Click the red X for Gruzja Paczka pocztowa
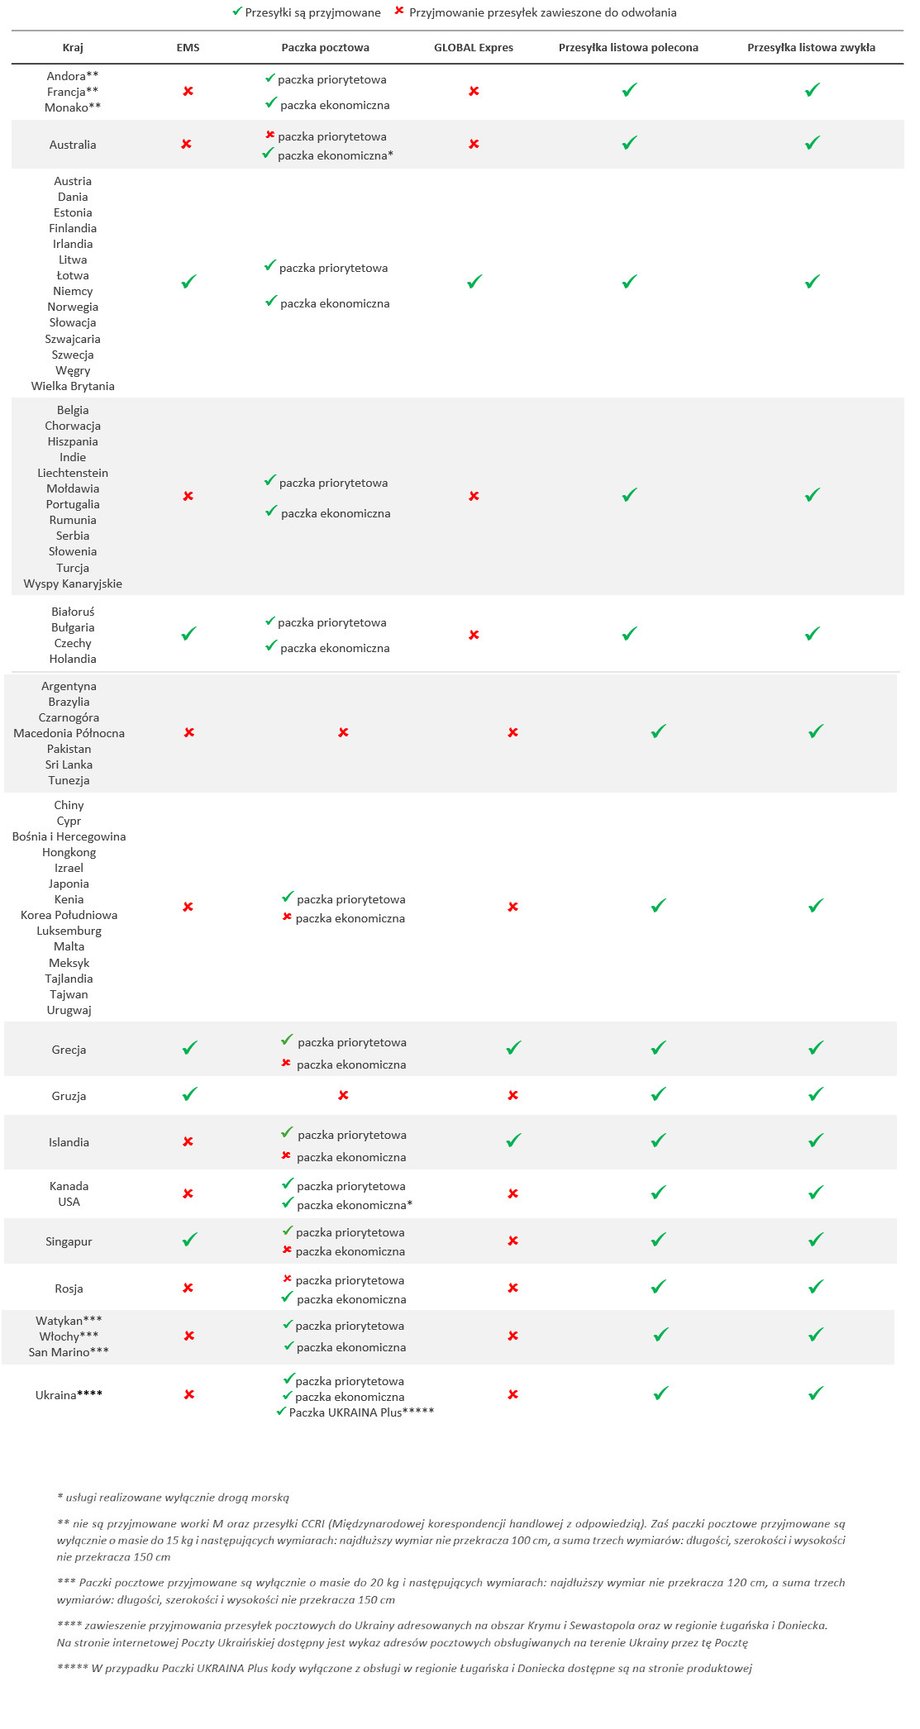Viewport: 920px width, 1729px height. [x=343, y=1095]
